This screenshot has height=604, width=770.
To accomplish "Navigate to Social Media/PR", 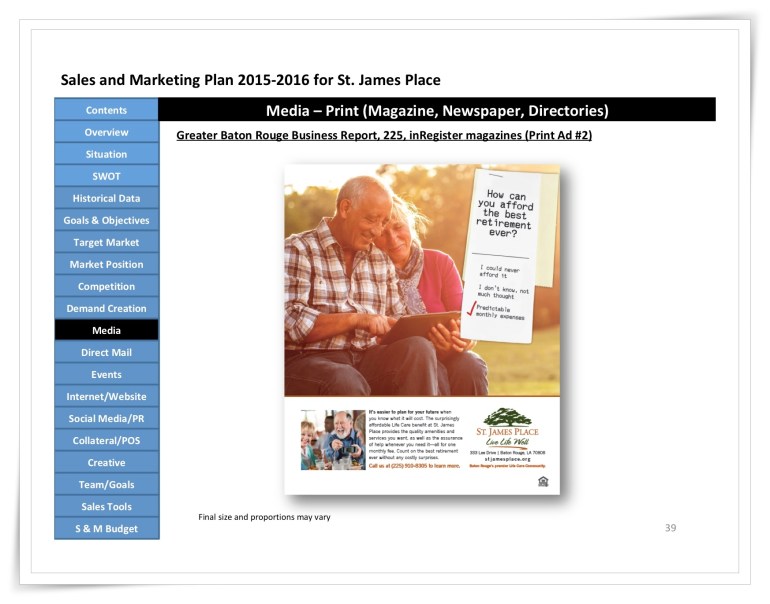I will coord(106,418).
